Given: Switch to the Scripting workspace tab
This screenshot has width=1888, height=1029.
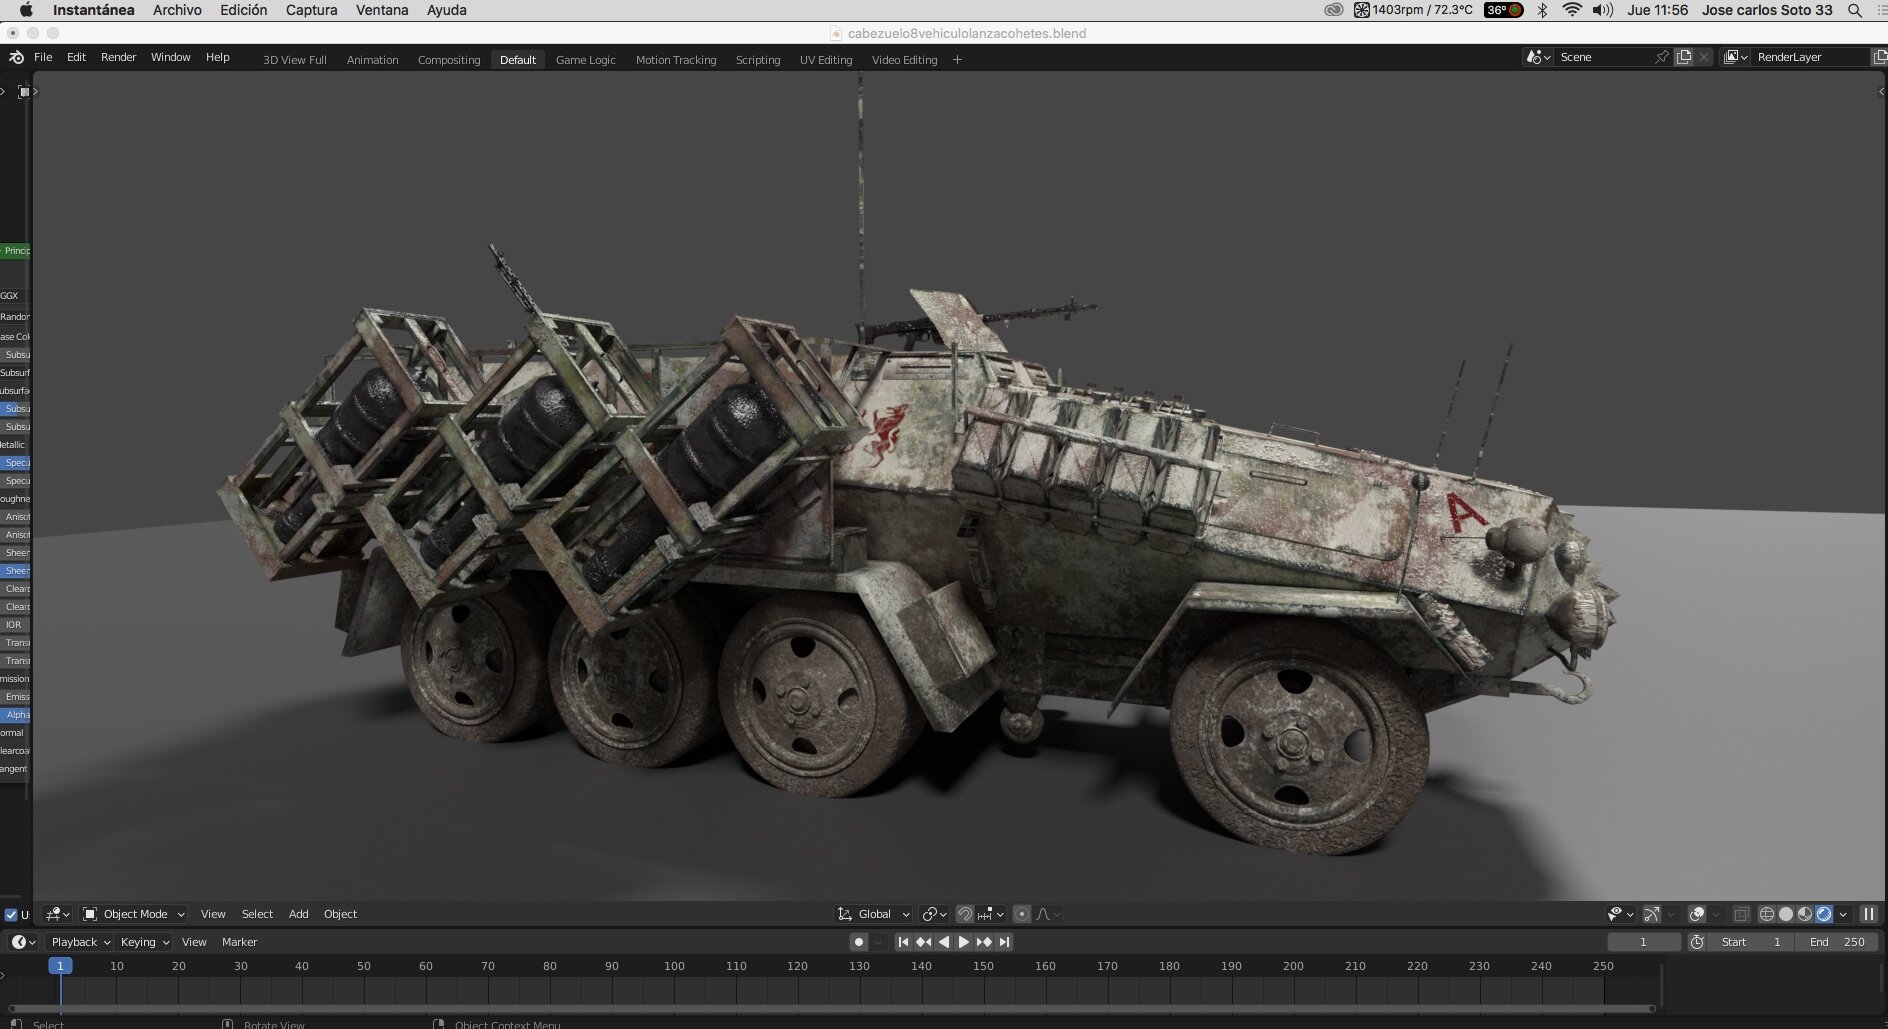Looking at the screenshot, I should [x=758, y=60].
